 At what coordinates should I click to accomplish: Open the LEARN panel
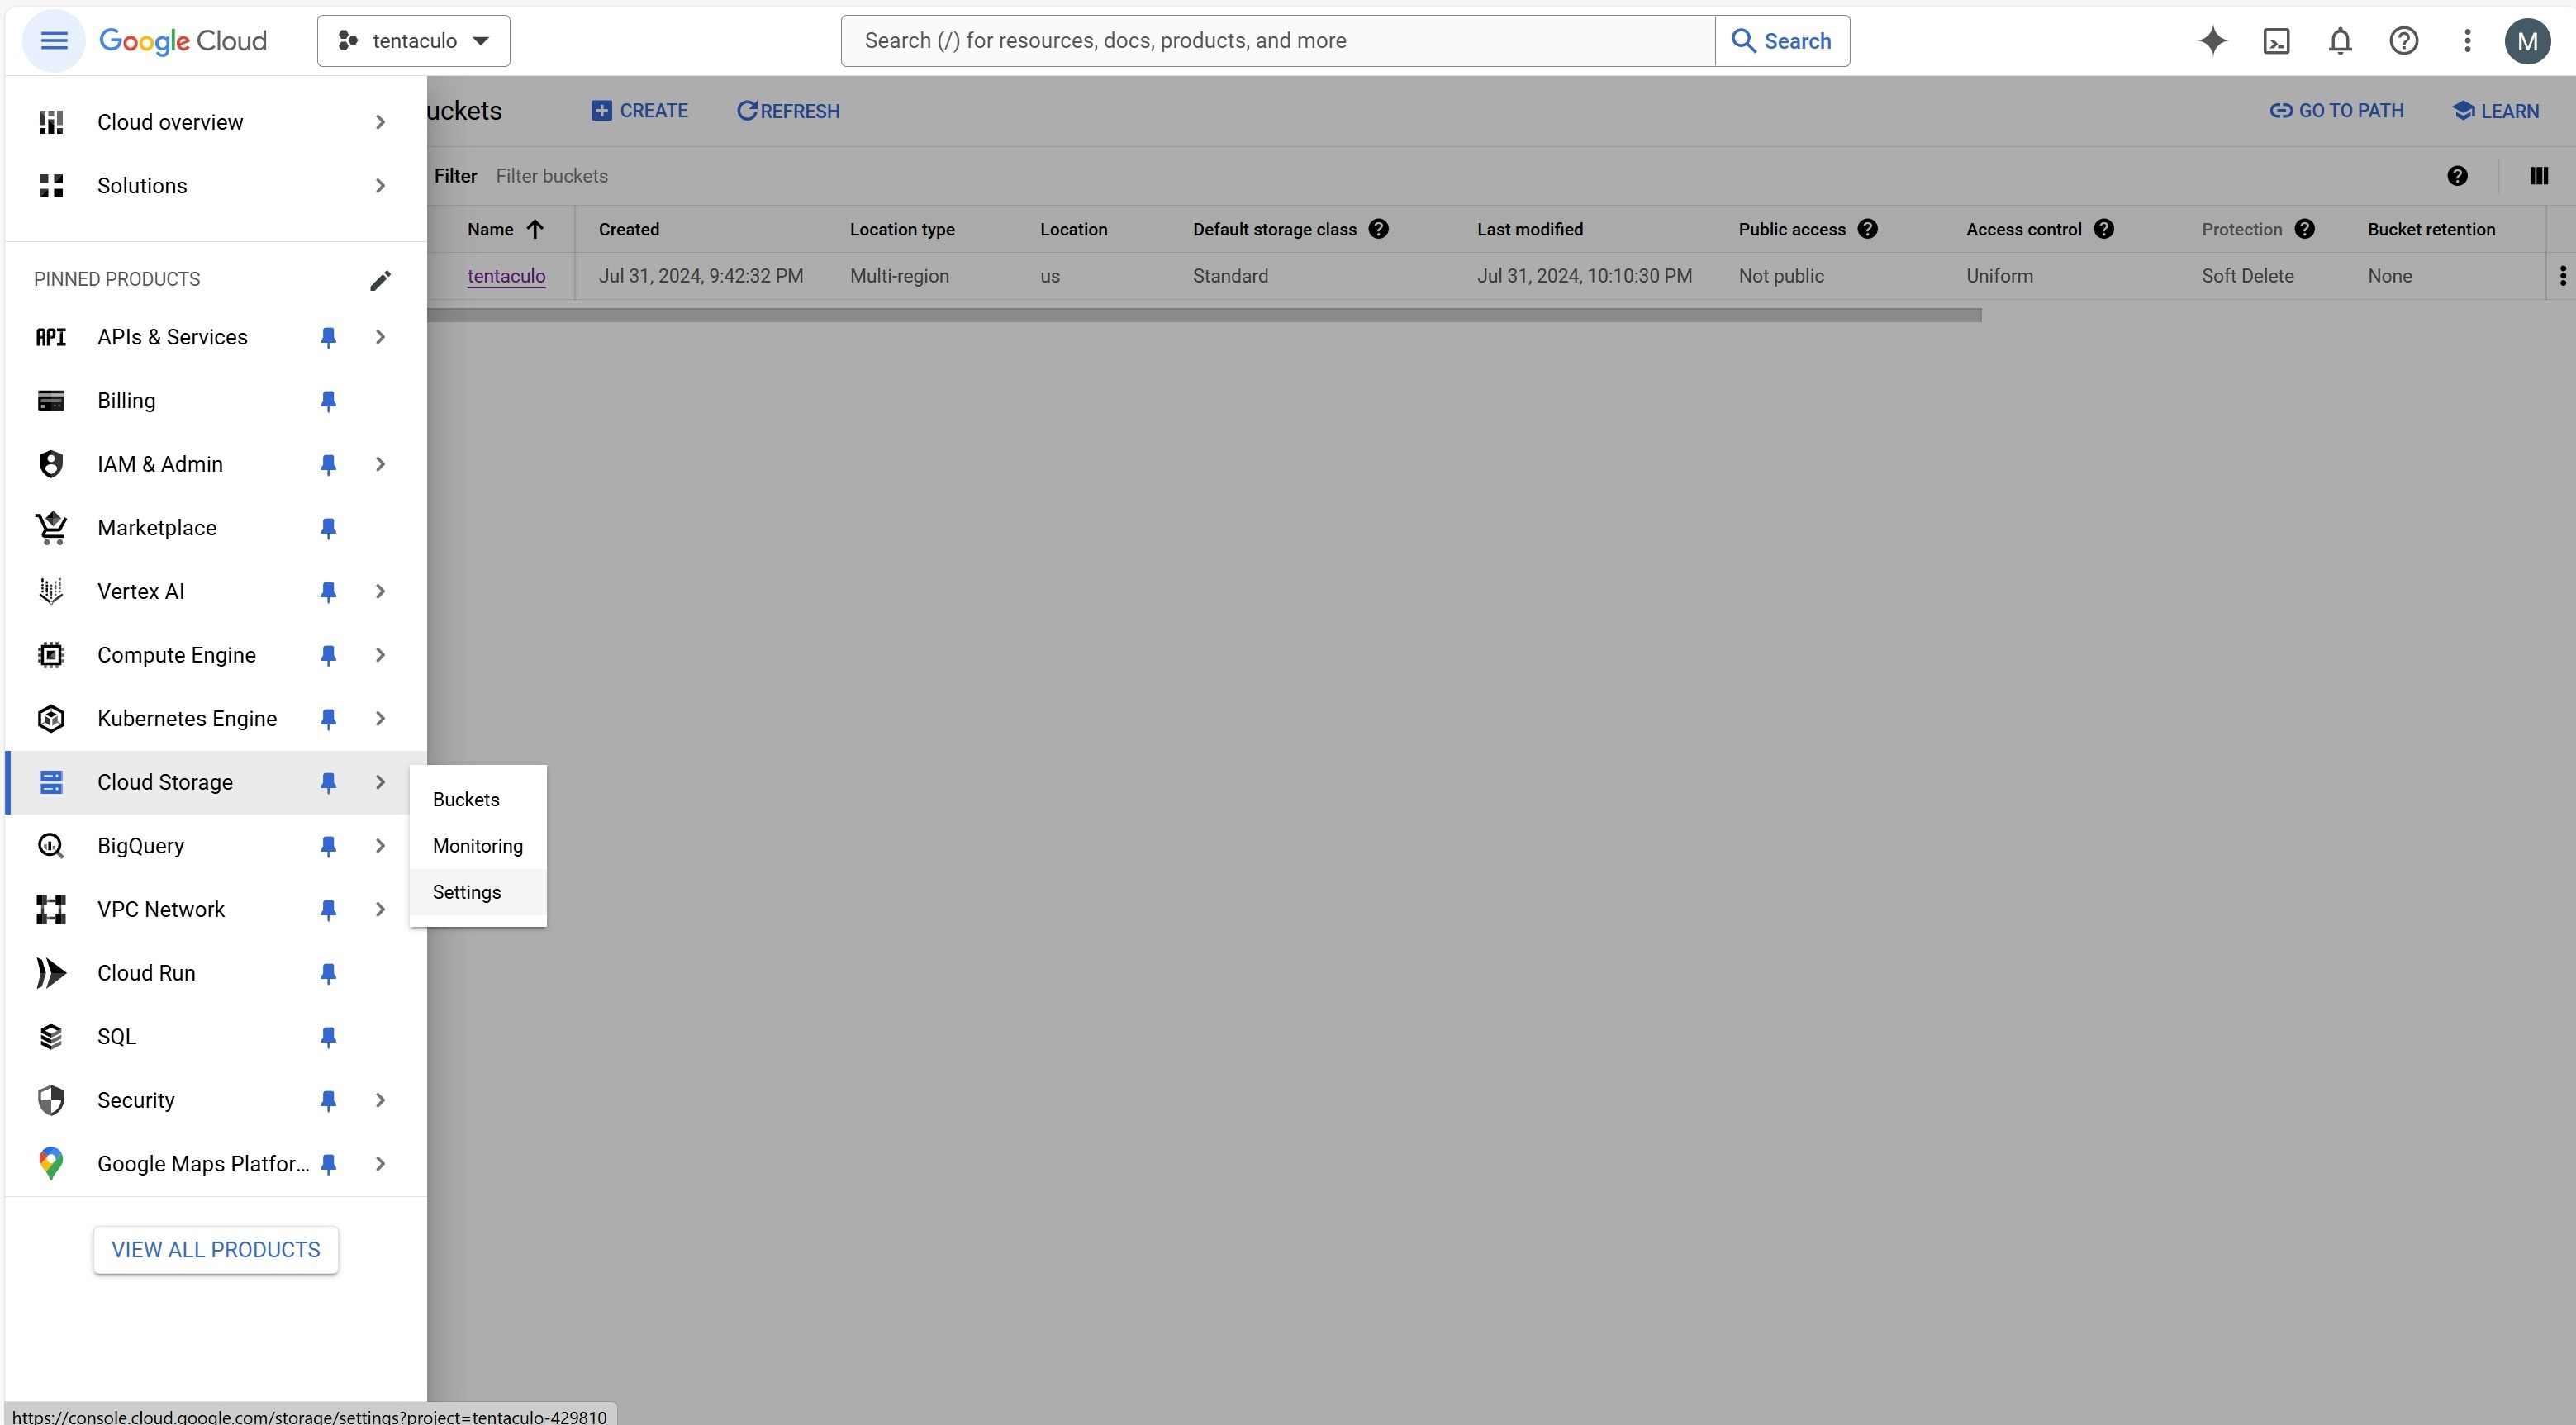2496,111
